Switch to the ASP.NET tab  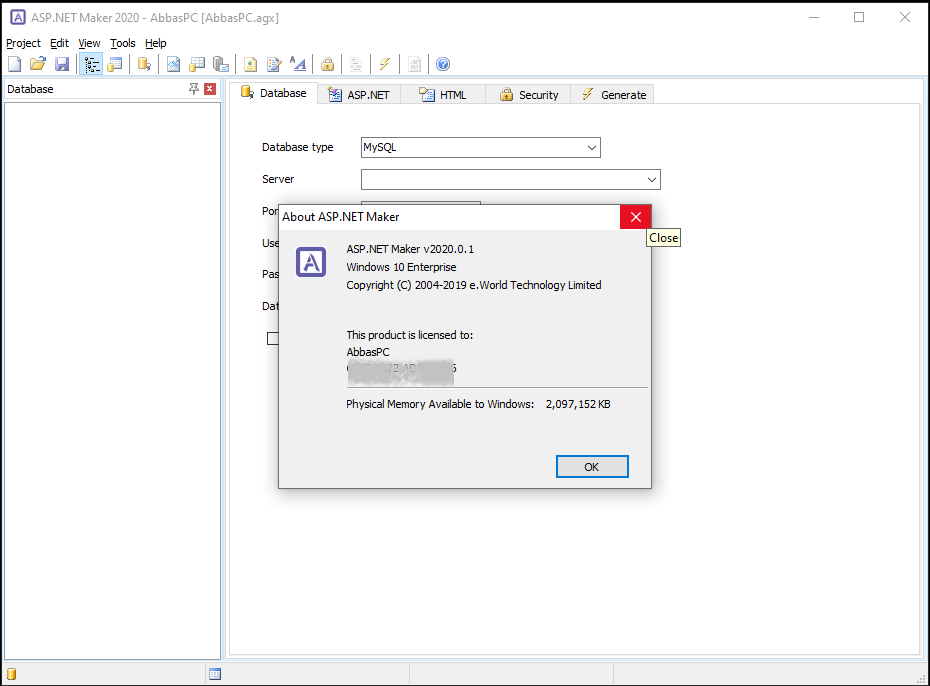359,95
